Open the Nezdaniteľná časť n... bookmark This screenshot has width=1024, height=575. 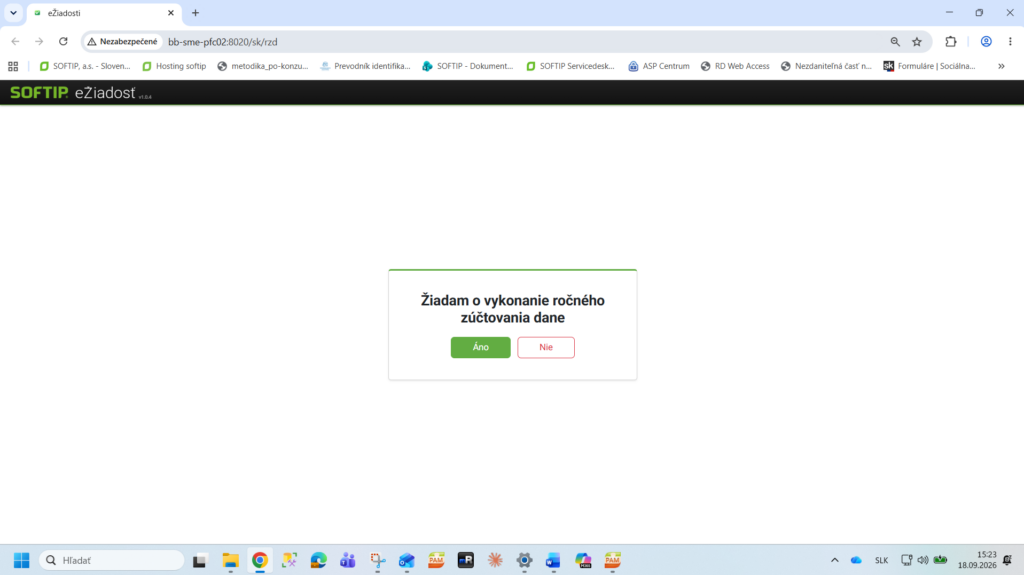(x=826, y=66)
